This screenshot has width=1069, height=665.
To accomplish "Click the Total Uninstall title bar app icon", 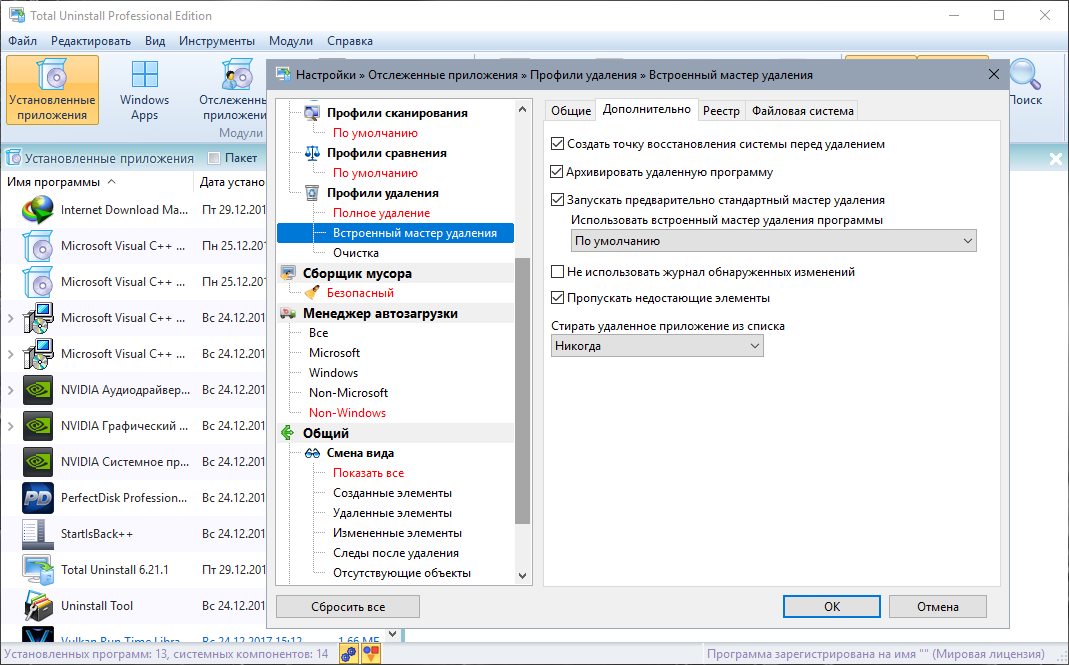I will click(x=16, y=15).
